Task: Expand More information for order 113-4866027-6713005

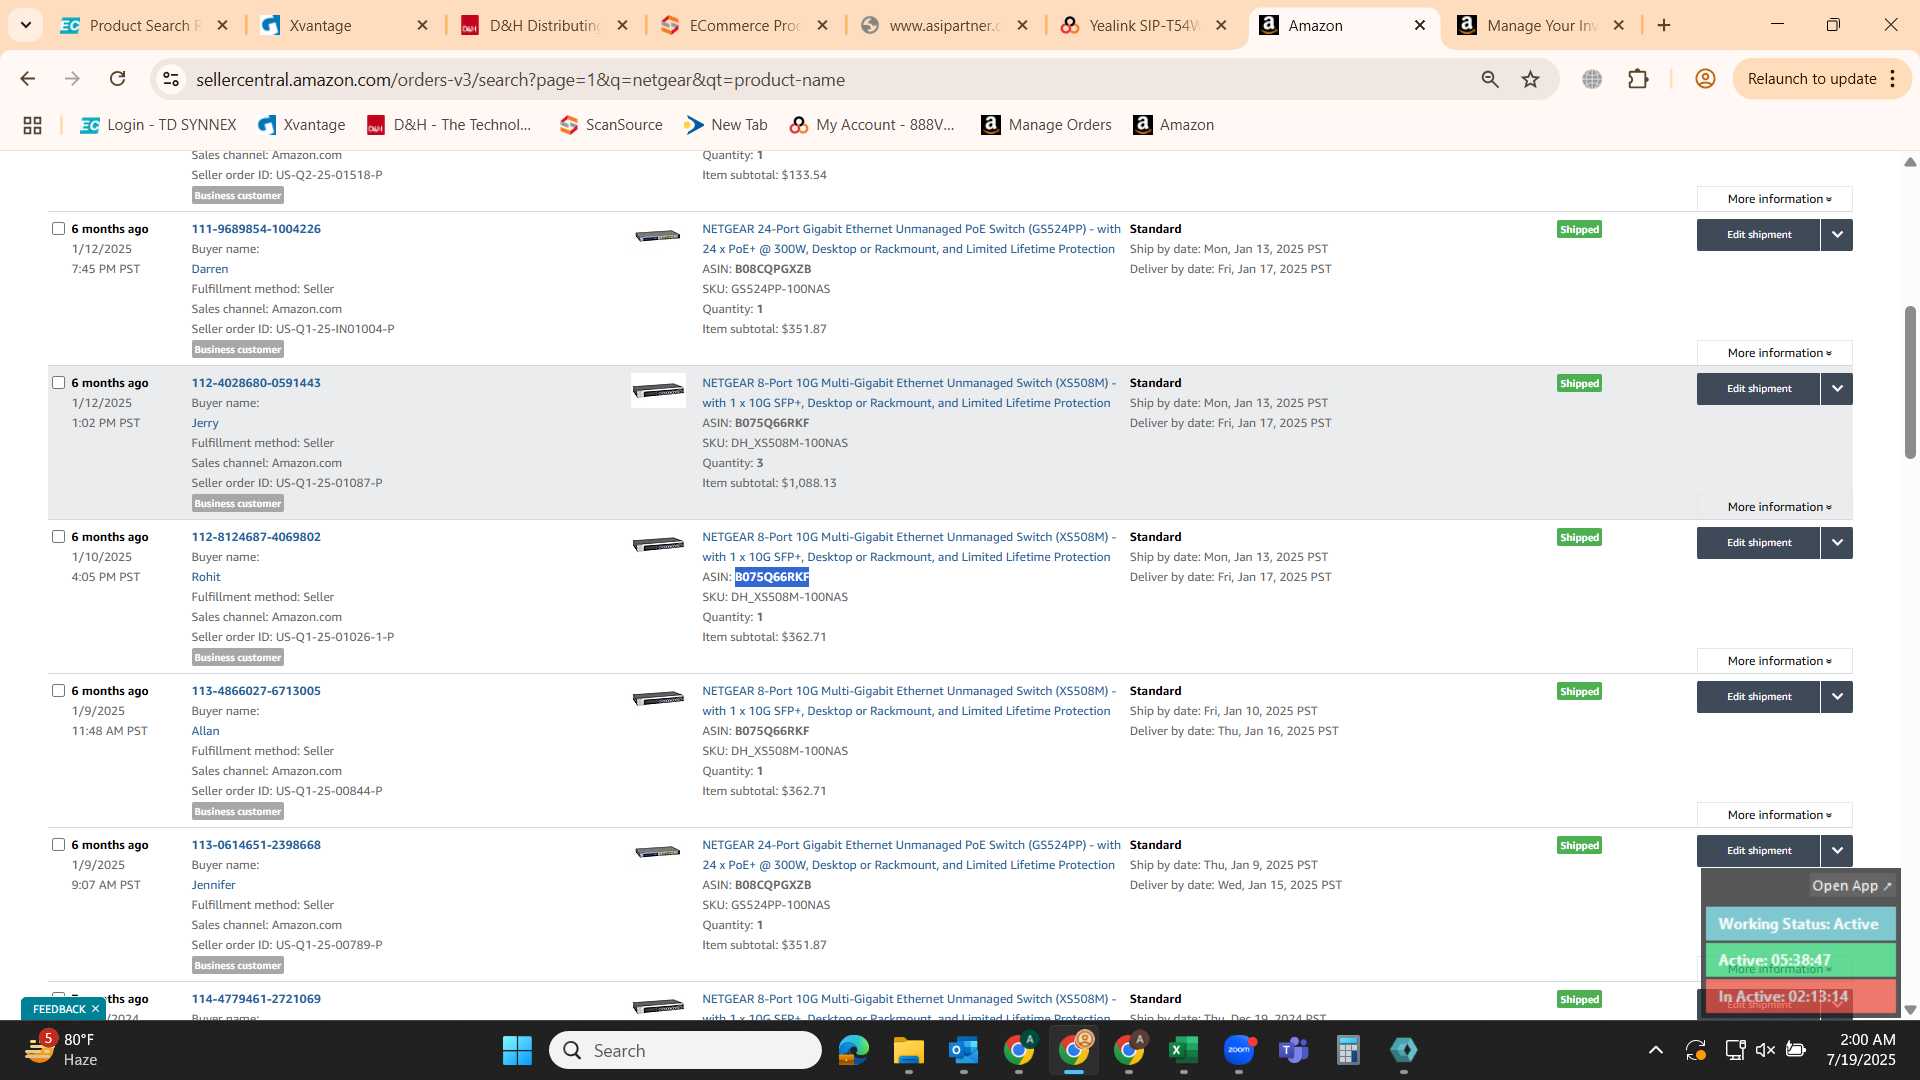Action: (1775, 815)
